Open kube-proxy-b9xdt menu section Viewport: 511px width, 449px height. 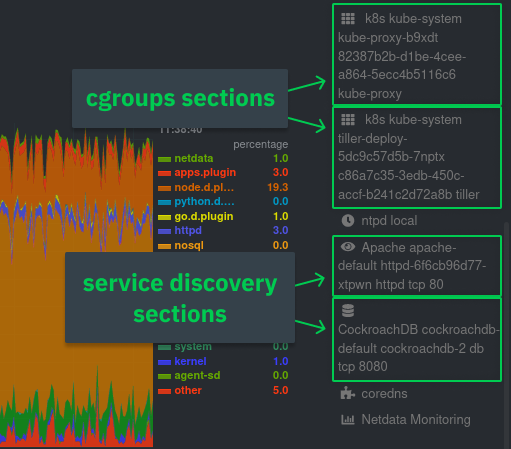point(417,55)
